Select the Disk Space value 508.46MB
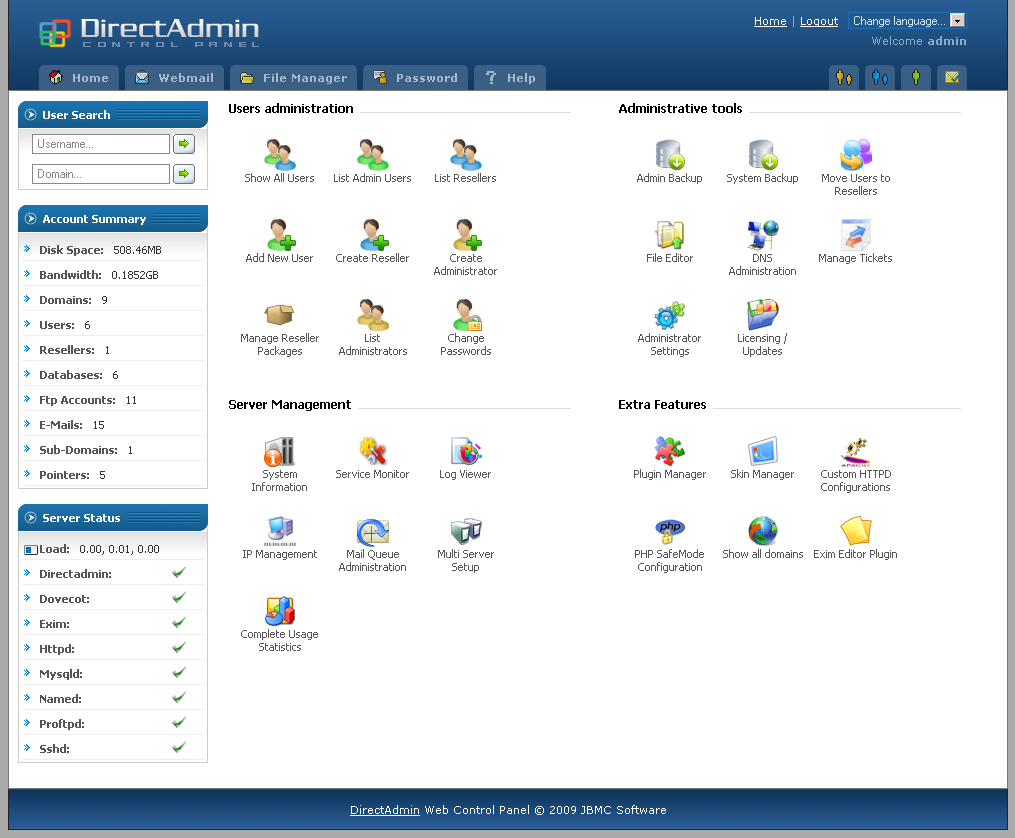The image size is (1015, 838). coord(137,250)
